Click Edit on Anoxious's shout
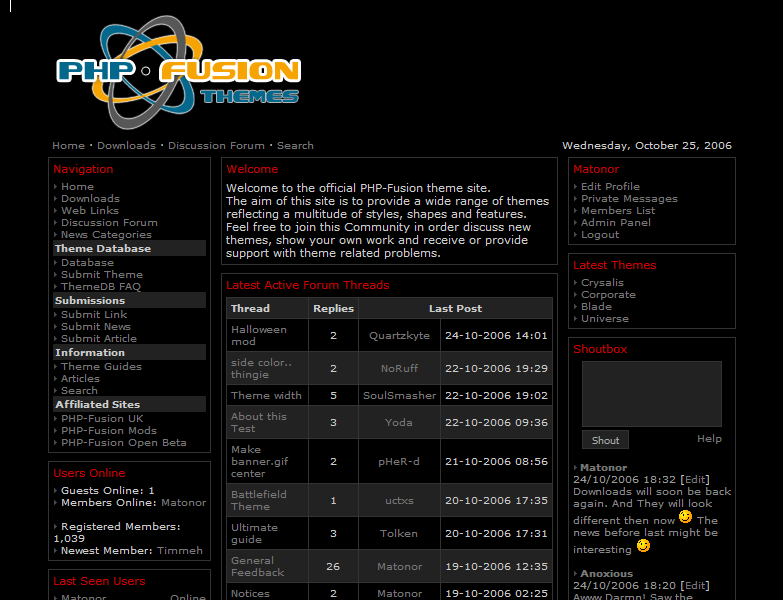The width and height of the screenshot is (783, 600). point(695,586)
